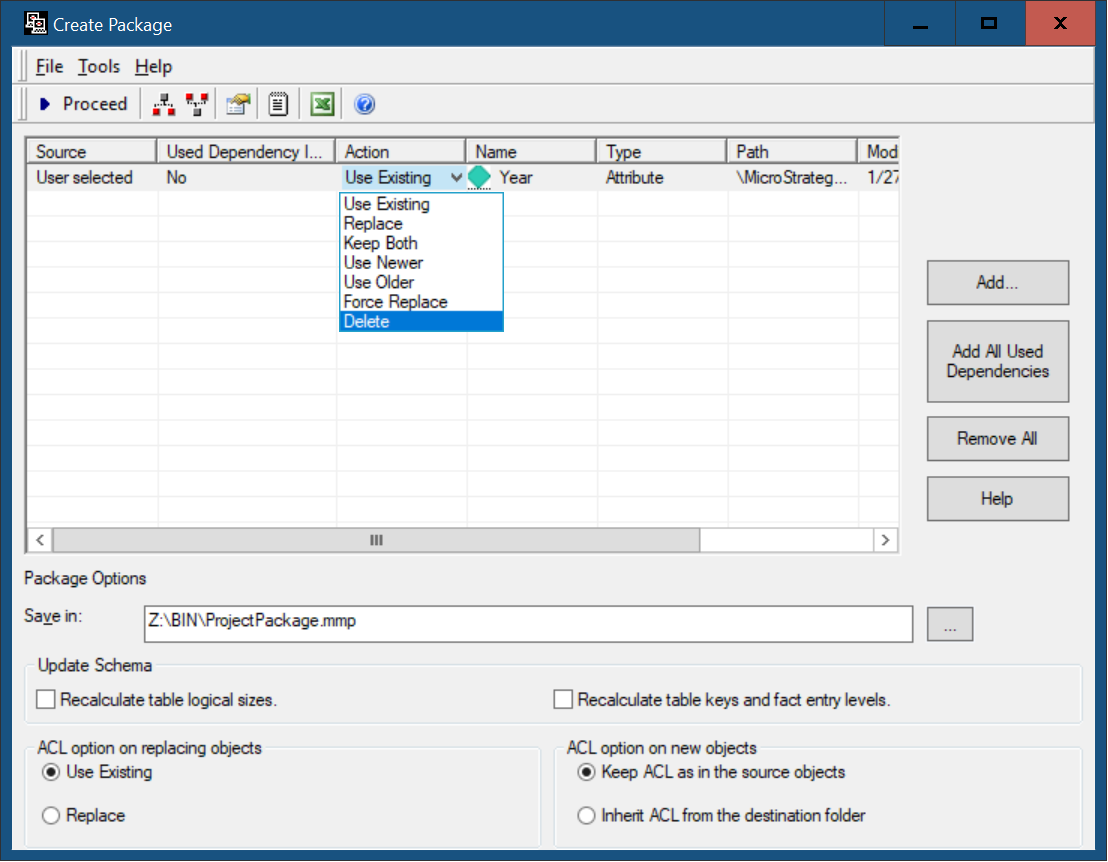Open the Tools menu
Screen dimensions: 1108x862
[x=99, y=67]
